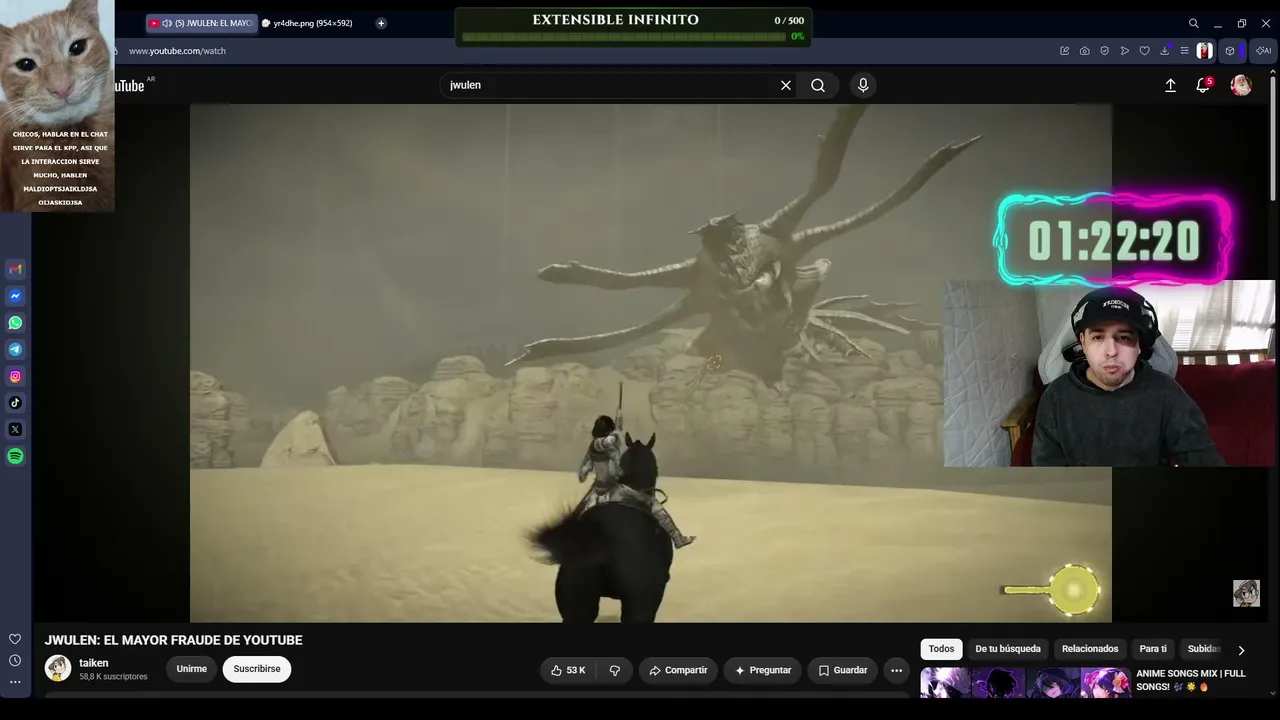1280x720 pixels.
Task: Open the browser downloads icon
Action: click(x=1164, y=51)
